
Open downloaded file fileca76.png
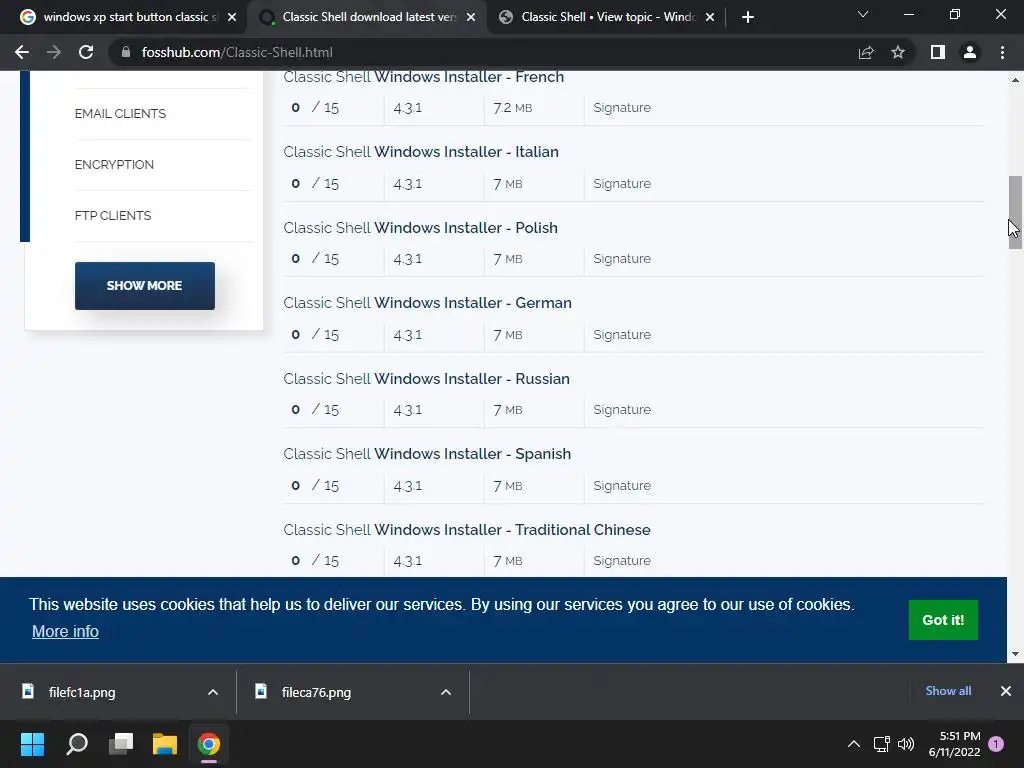pyautogui.click(x=316, y=692)
